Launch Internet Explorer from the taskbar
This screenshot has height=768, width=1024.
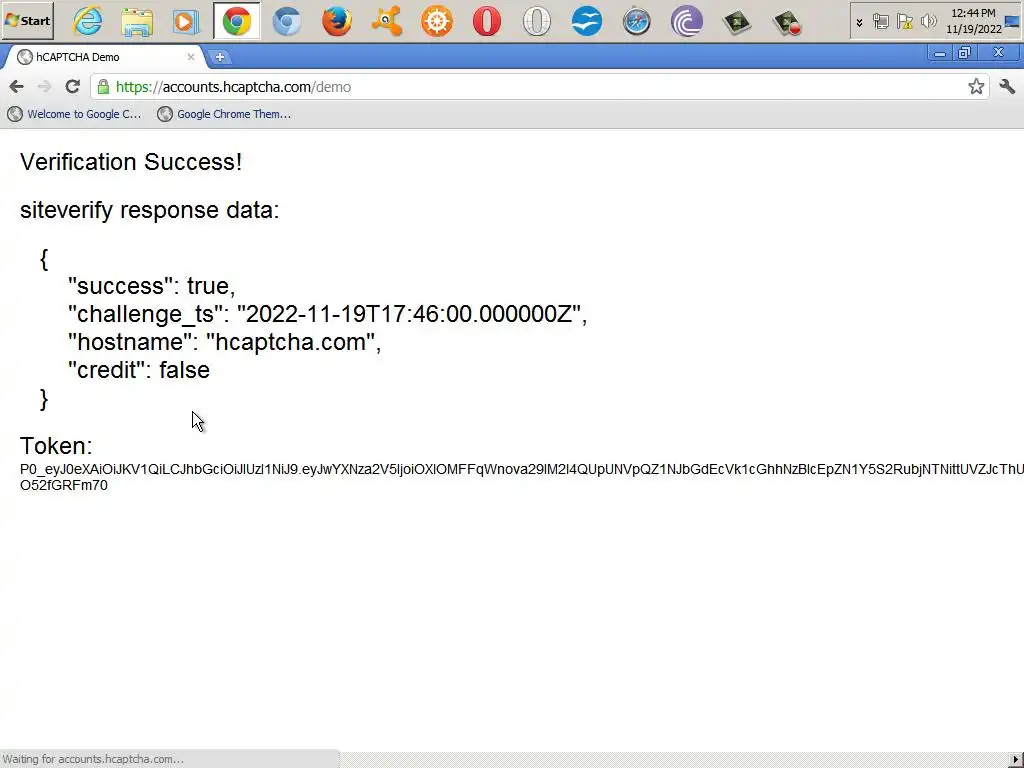point(87,22)
